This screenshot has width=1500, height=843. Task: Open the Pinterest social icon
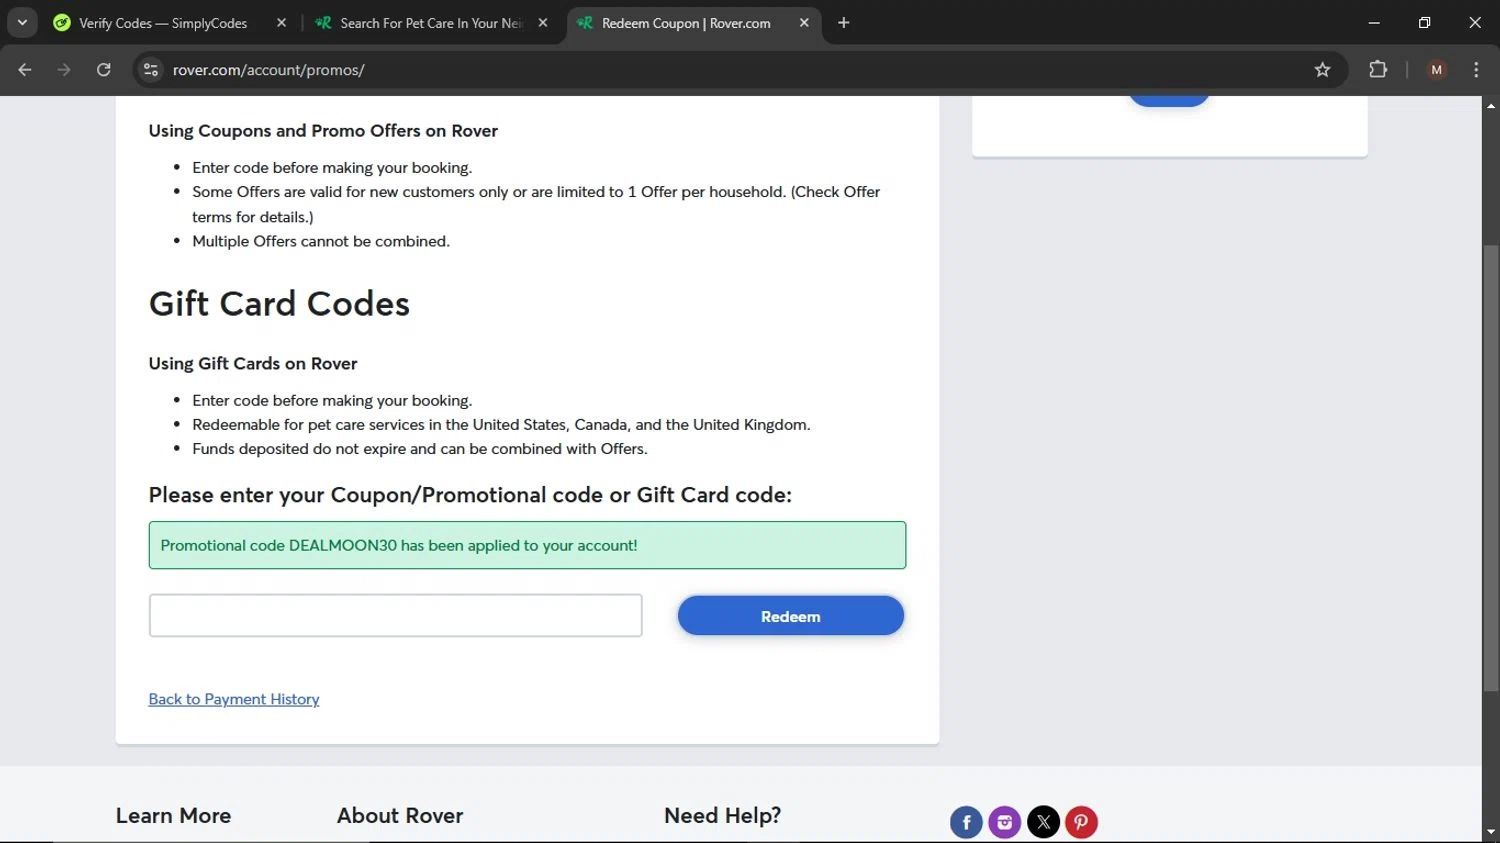pyautogui.click(x=1081, y=822)
